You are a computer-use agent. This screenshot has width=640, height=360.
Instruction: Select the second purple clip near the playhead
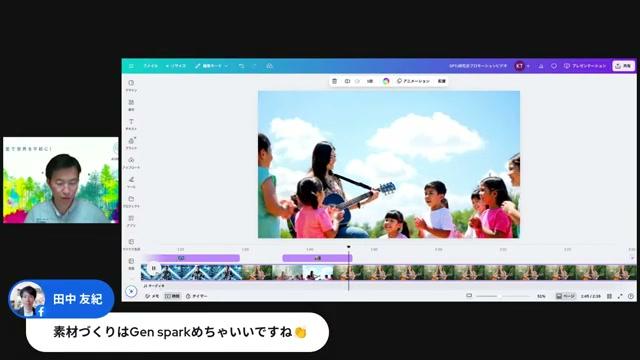point(317,258)
